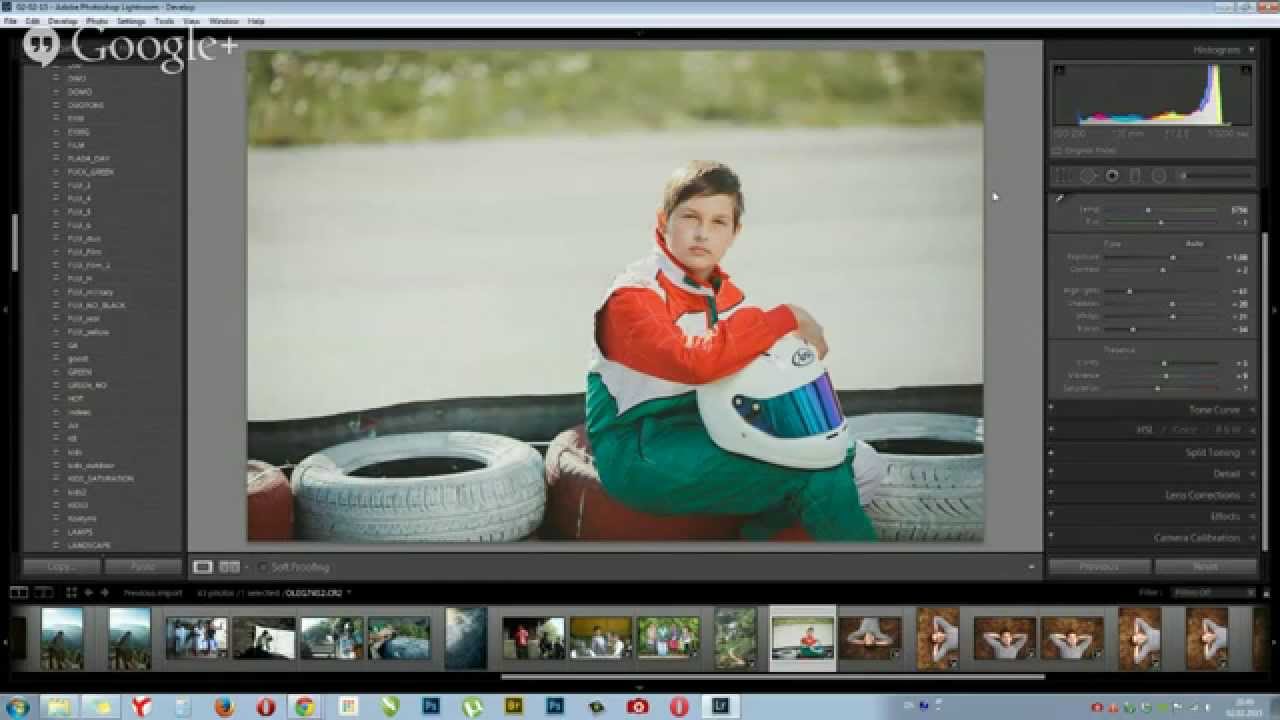Click the Previous button

pos(1098,566)
